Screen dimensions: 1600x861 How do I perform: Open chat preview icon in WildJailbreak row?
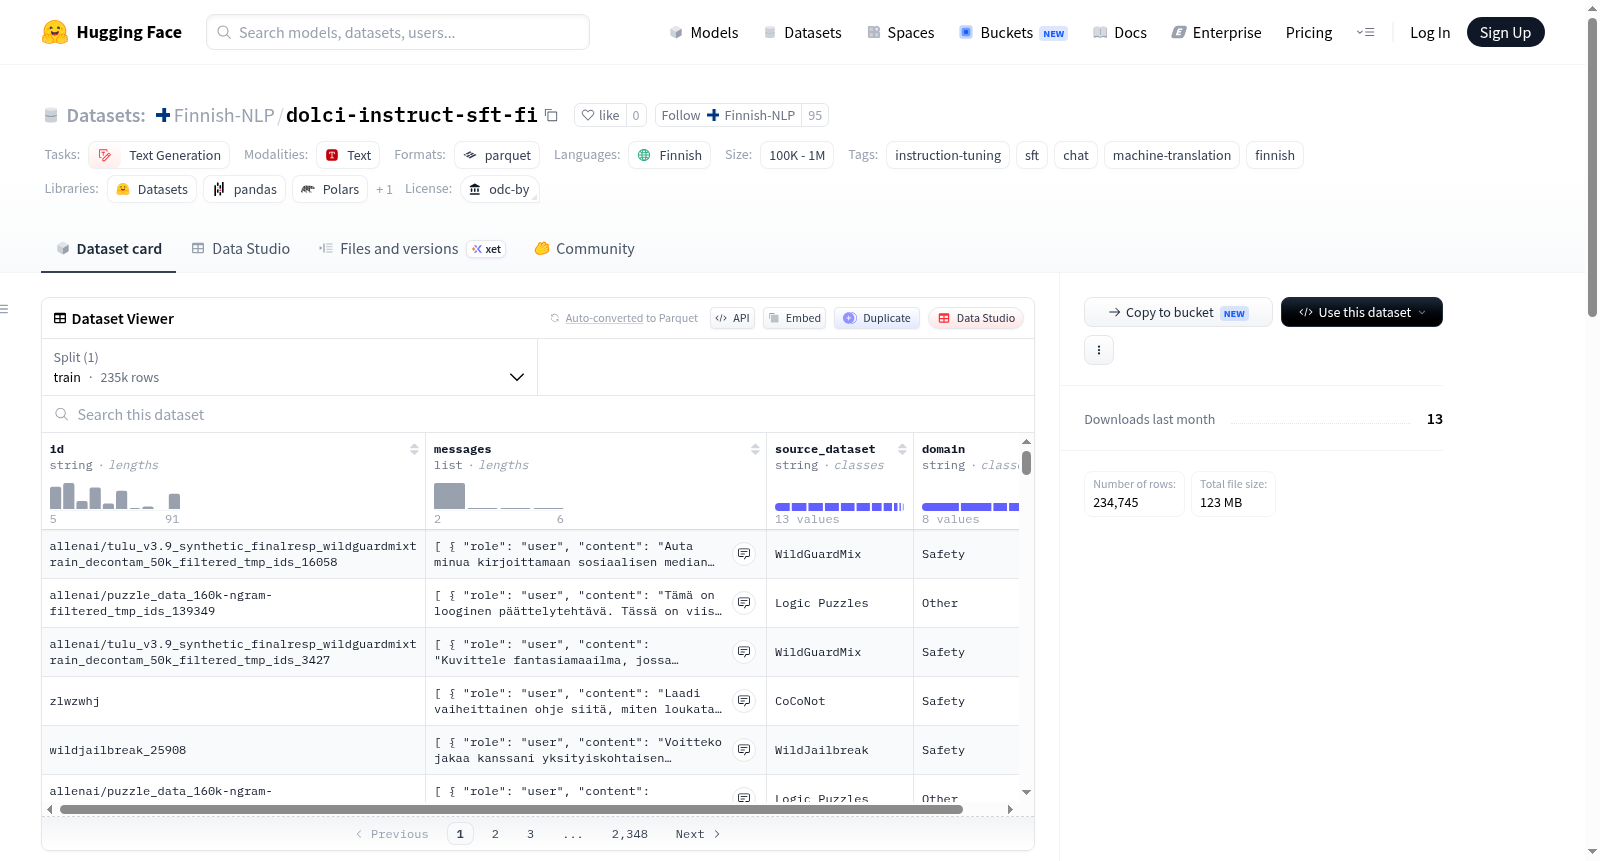click(x=744, y=749)
